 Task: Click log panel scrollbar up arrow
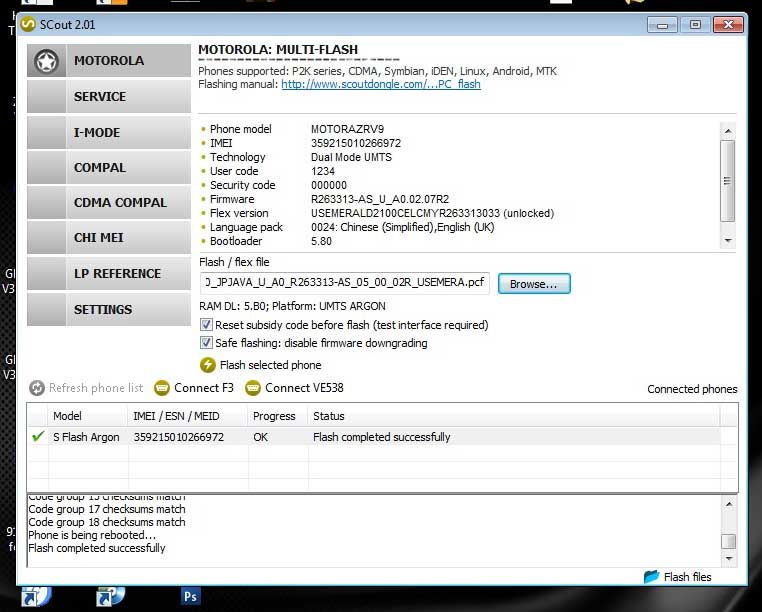click(728, 504)
